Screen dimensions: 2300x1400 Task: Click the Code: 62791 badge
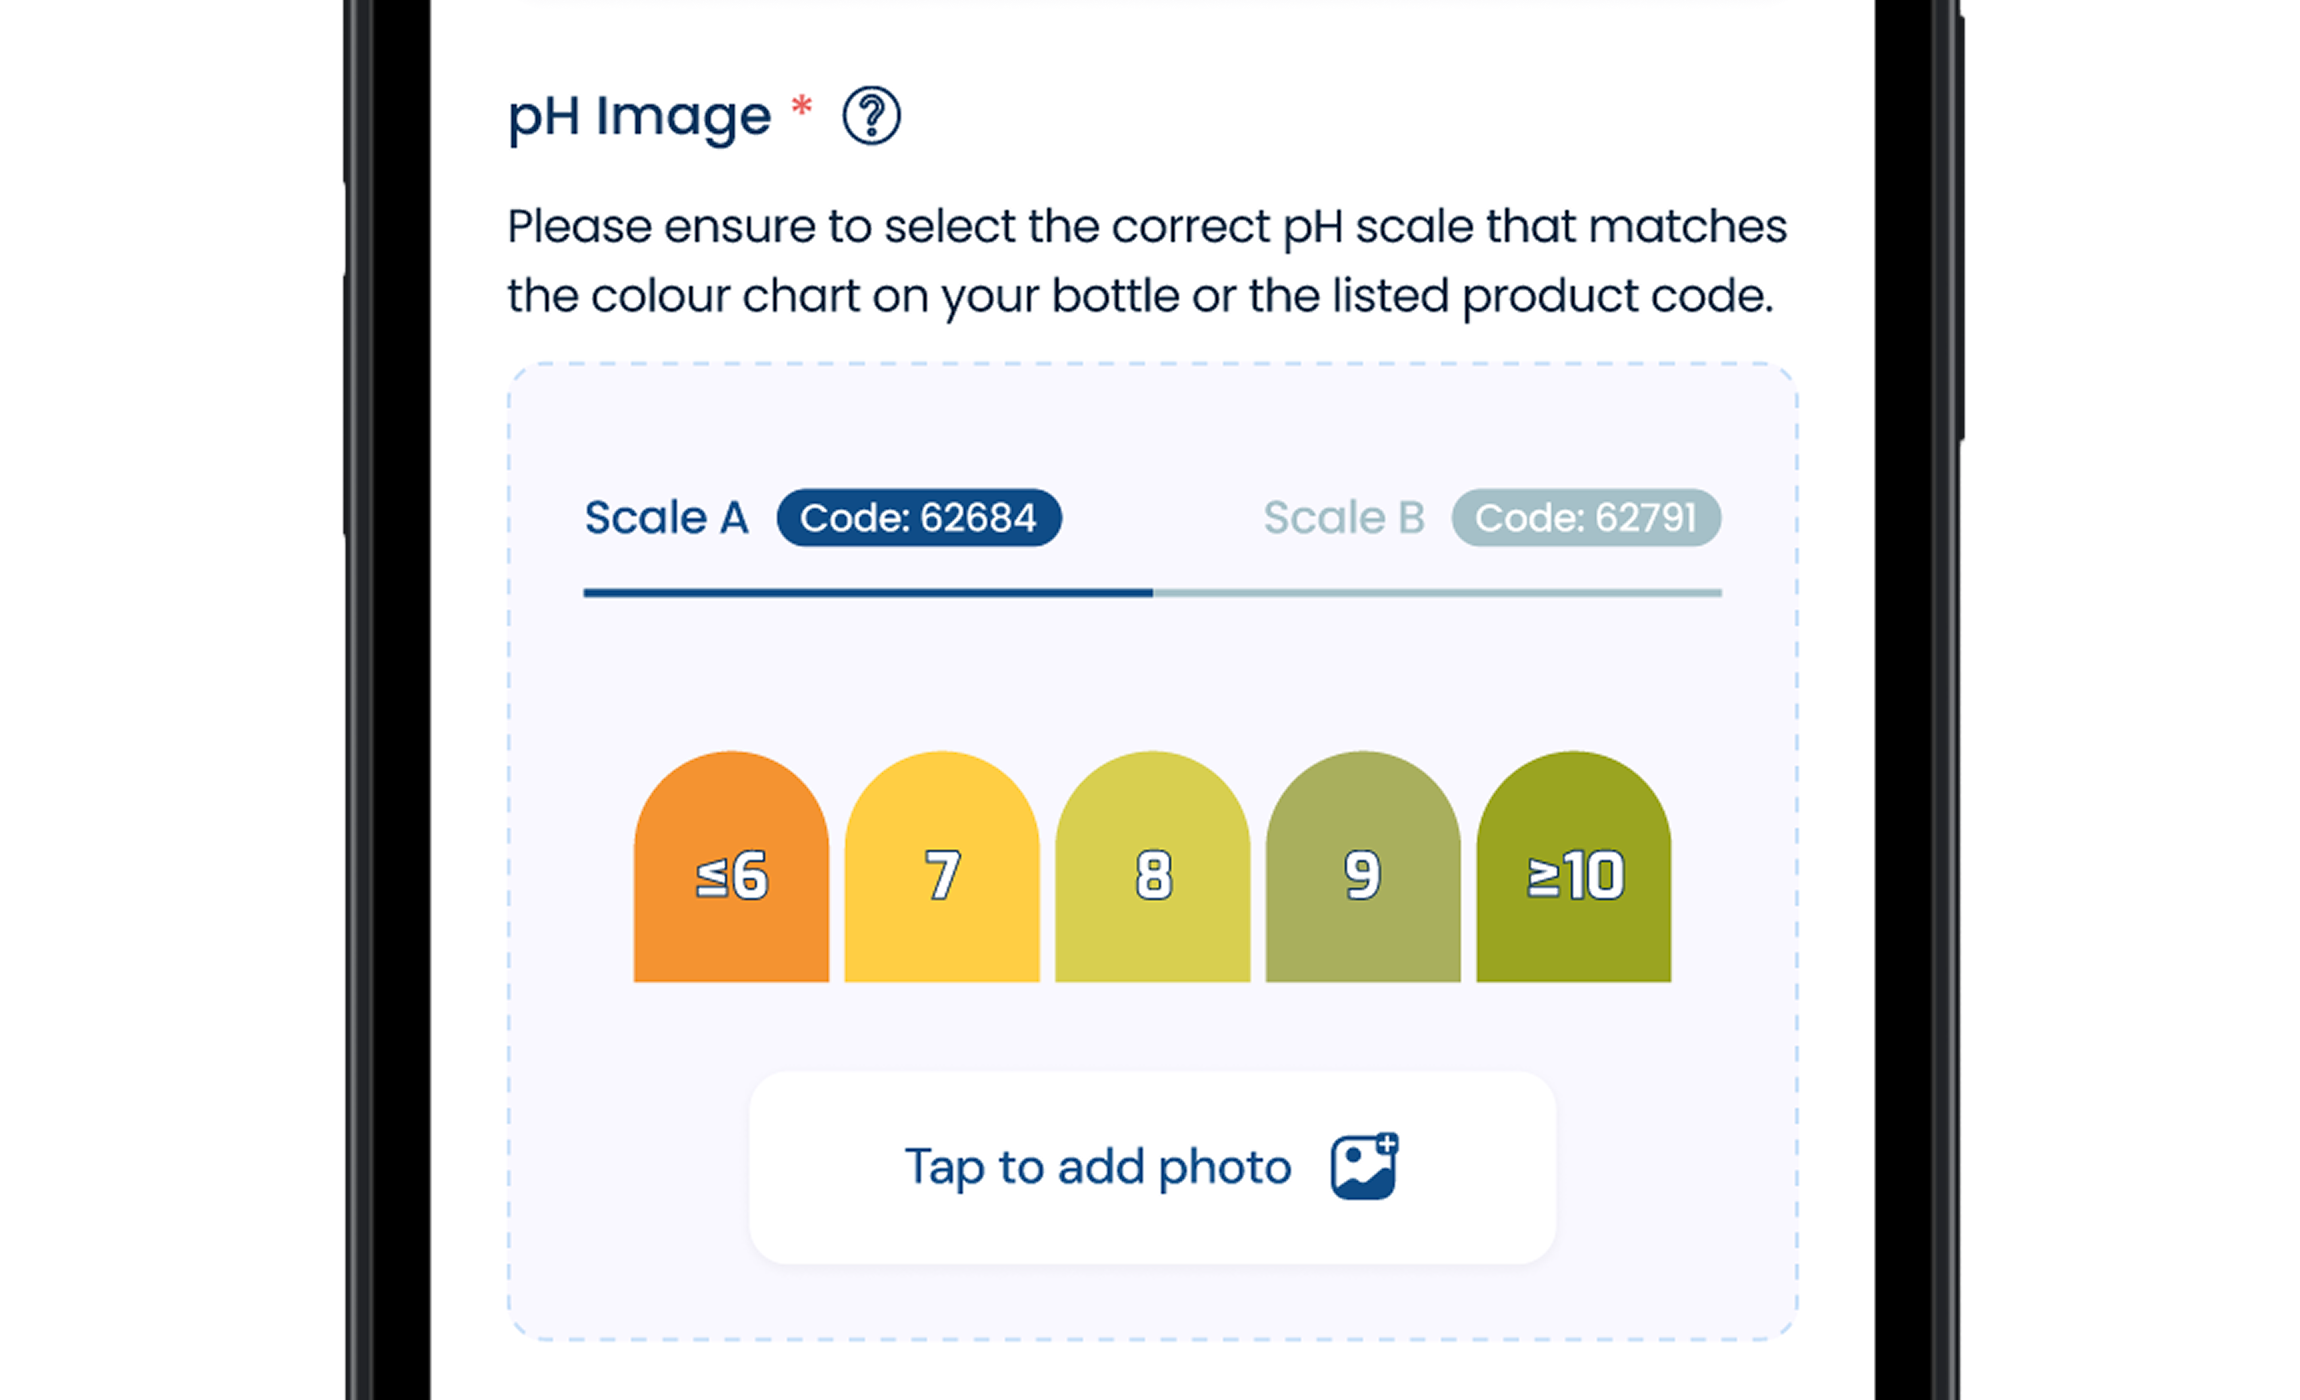(1586, 518)
